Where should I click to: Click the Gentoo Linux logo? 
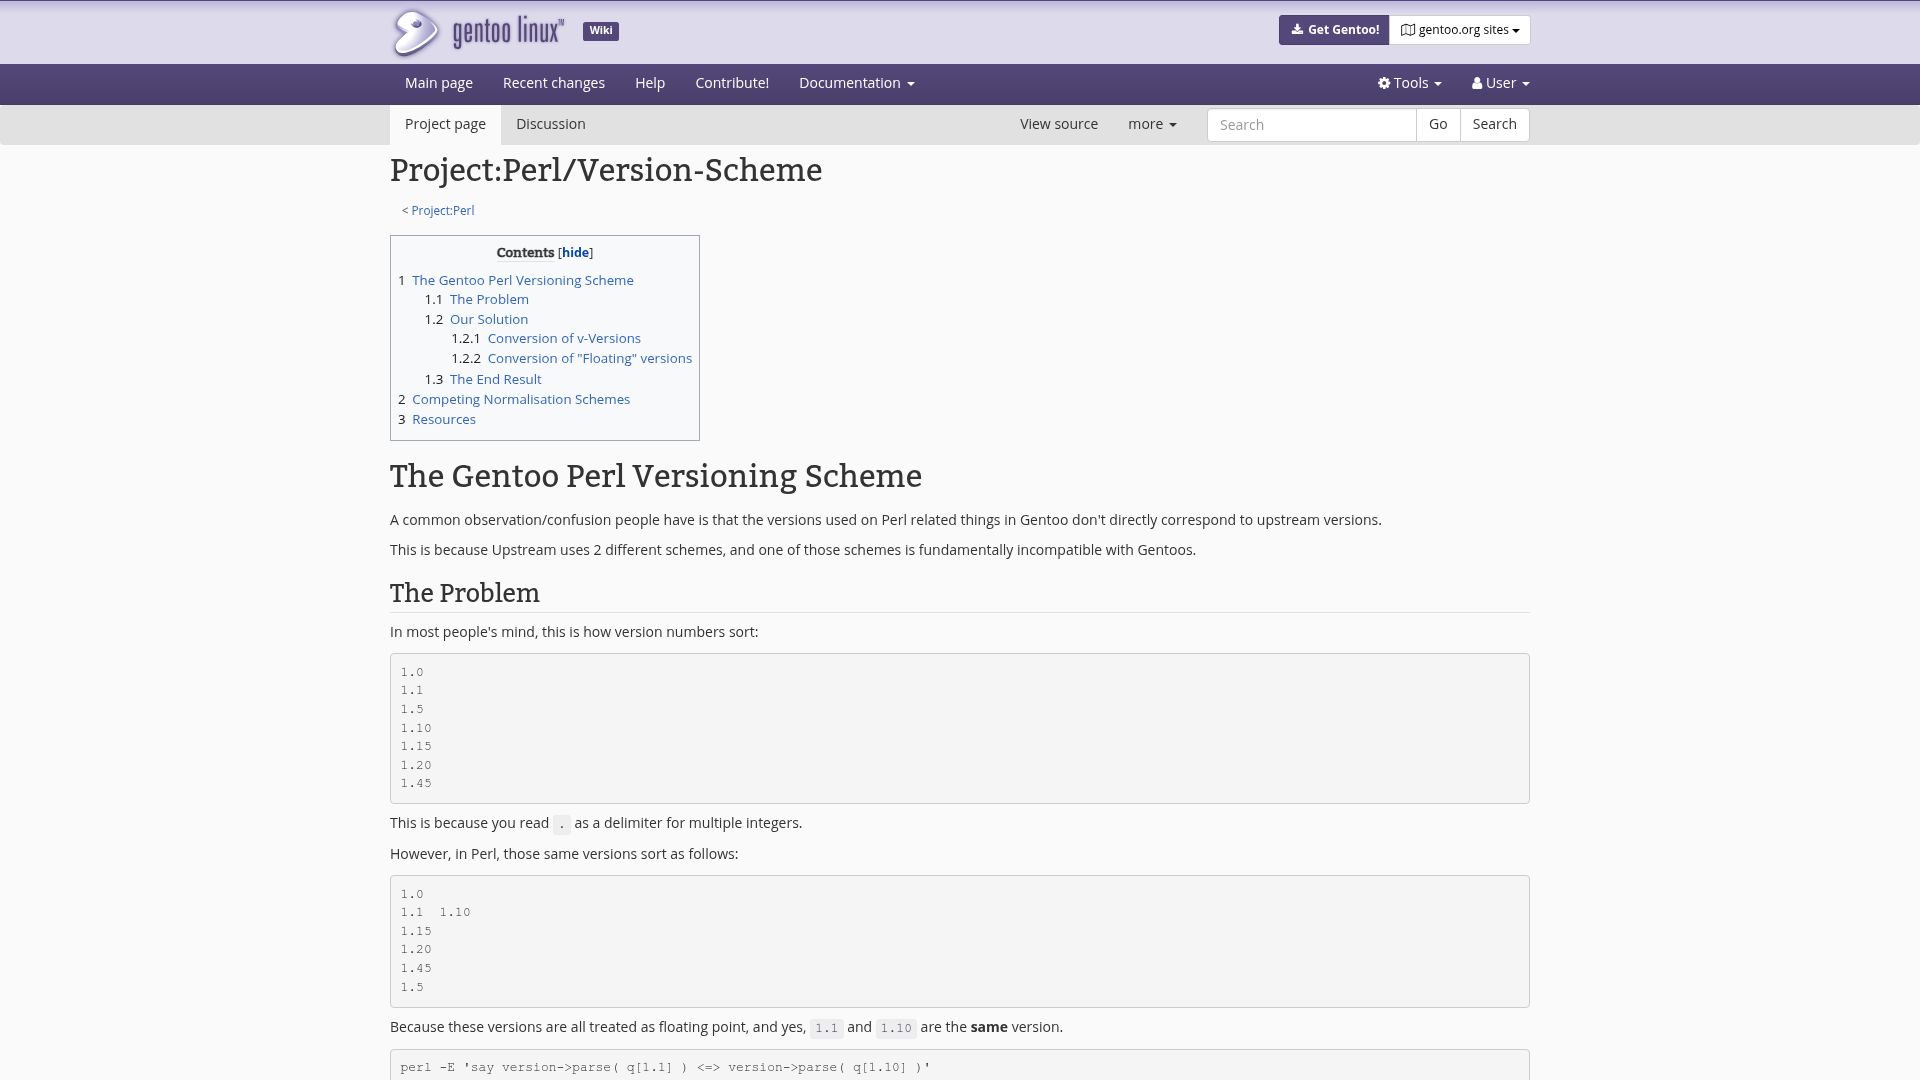[x=477, y=32]
